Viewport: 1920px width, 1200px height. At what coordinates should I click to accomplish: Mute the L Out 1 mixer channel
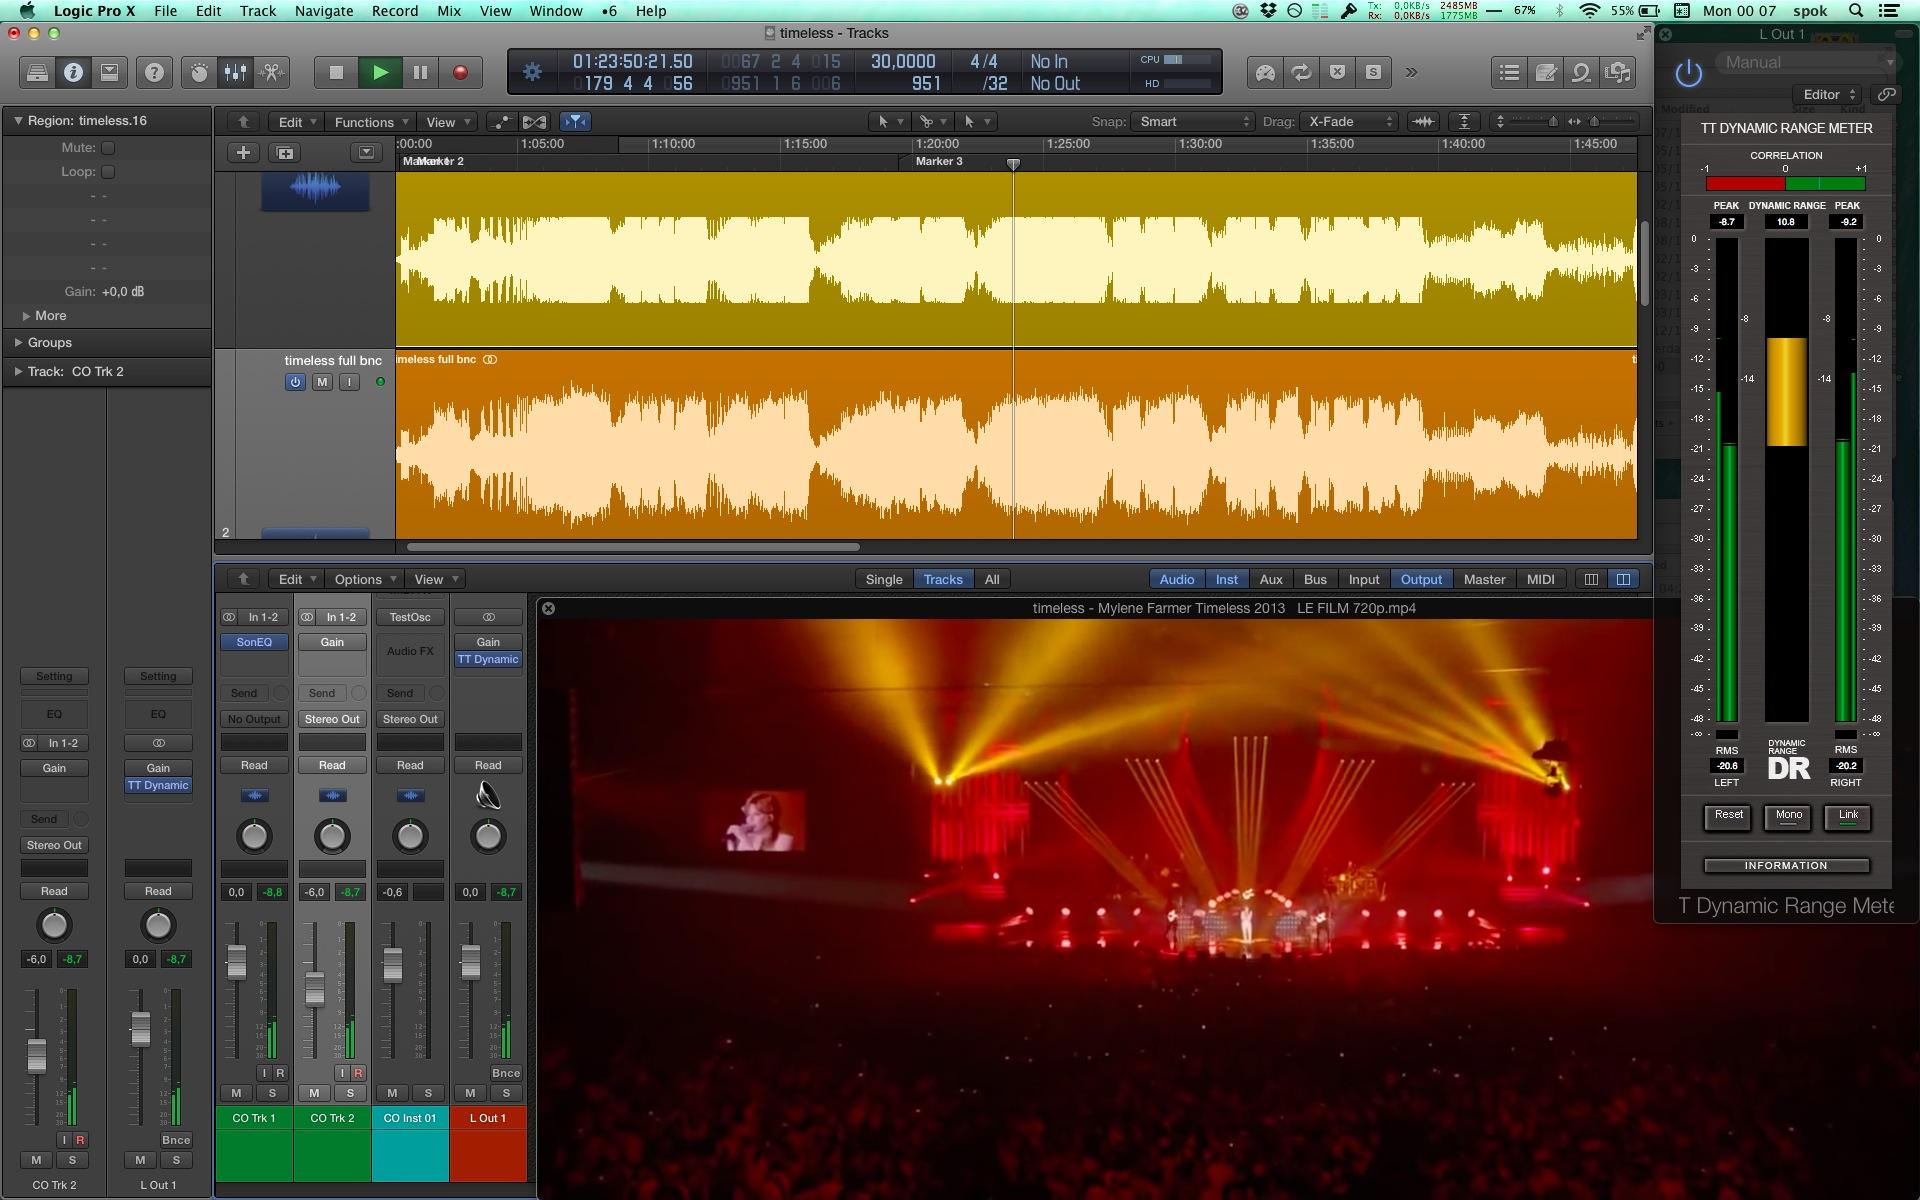[470, 1093]
